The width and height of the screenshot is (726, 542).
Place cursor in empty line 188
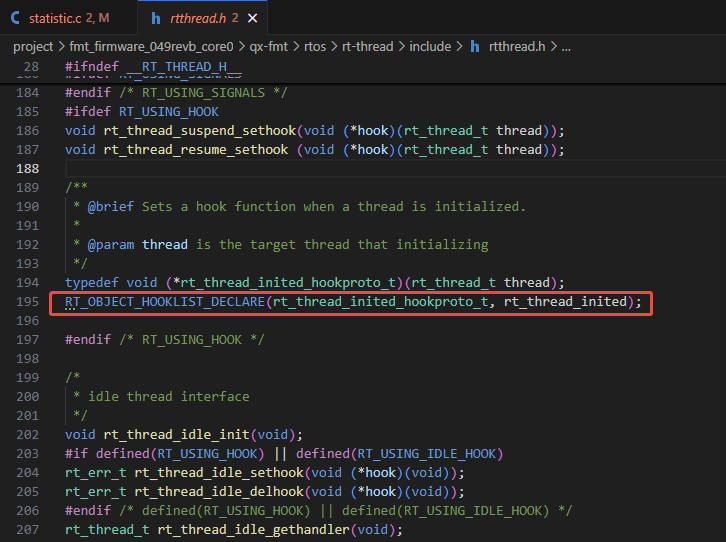396,168
